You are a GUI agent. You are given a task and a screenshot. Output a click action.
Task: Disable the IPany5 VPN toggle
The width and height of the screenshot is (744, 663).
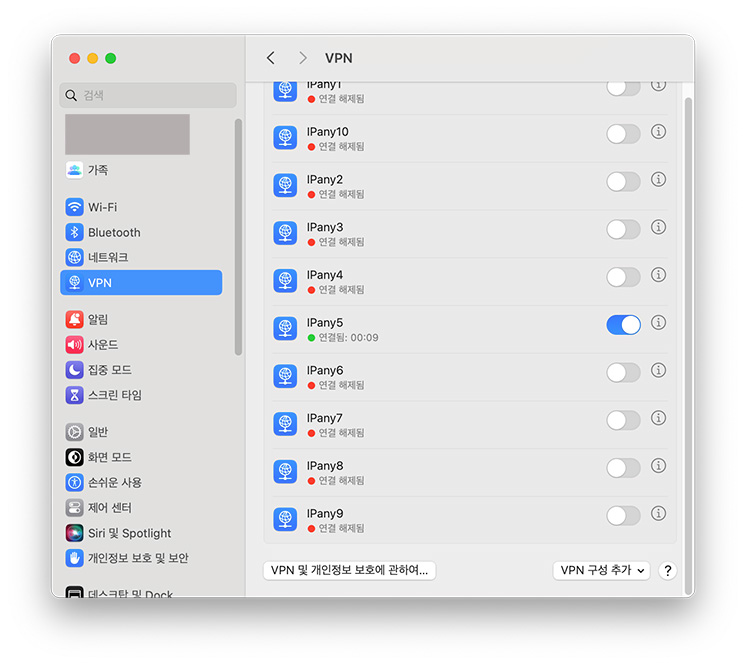pyautogui.click(x=623, y=325)
